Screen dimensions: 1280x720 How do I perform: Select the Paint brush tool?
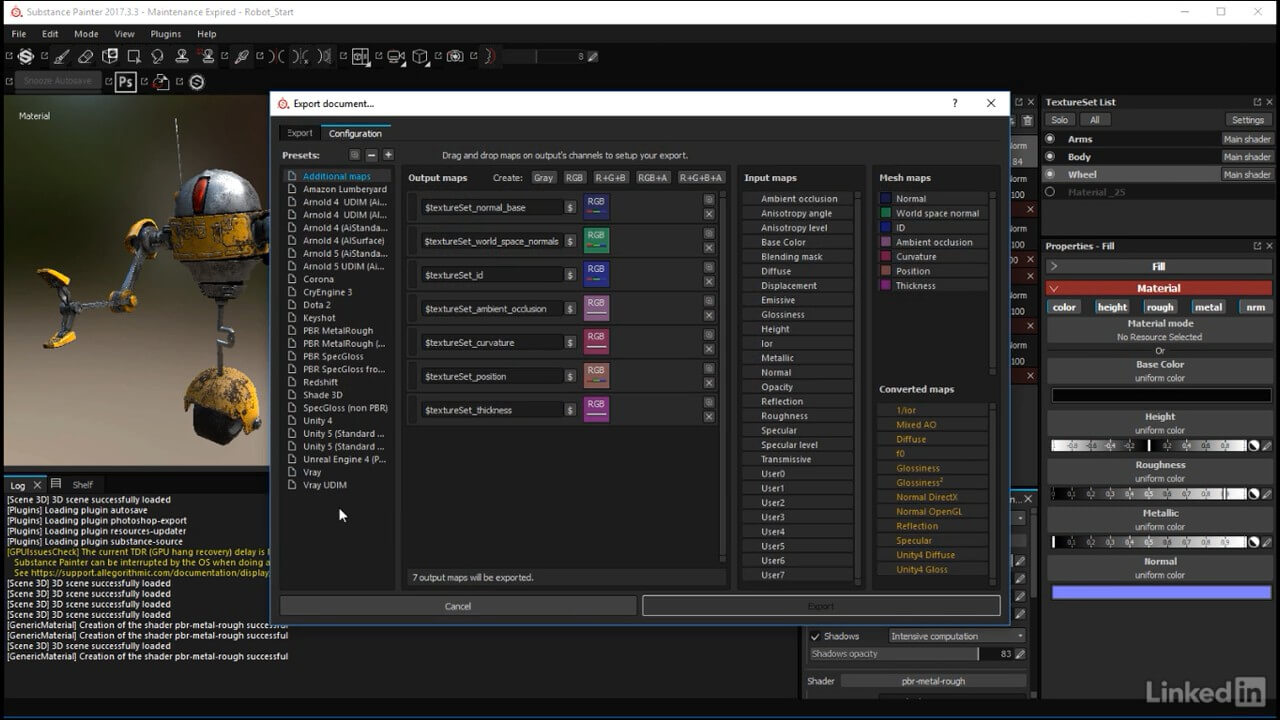62,57
